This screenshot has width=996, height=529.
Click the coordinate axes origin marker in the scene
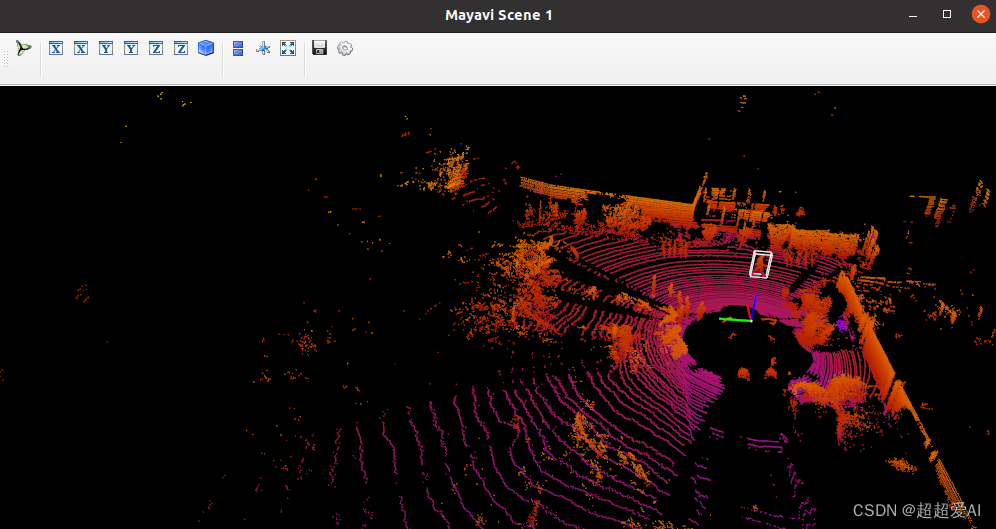click(x=751, y=320)
